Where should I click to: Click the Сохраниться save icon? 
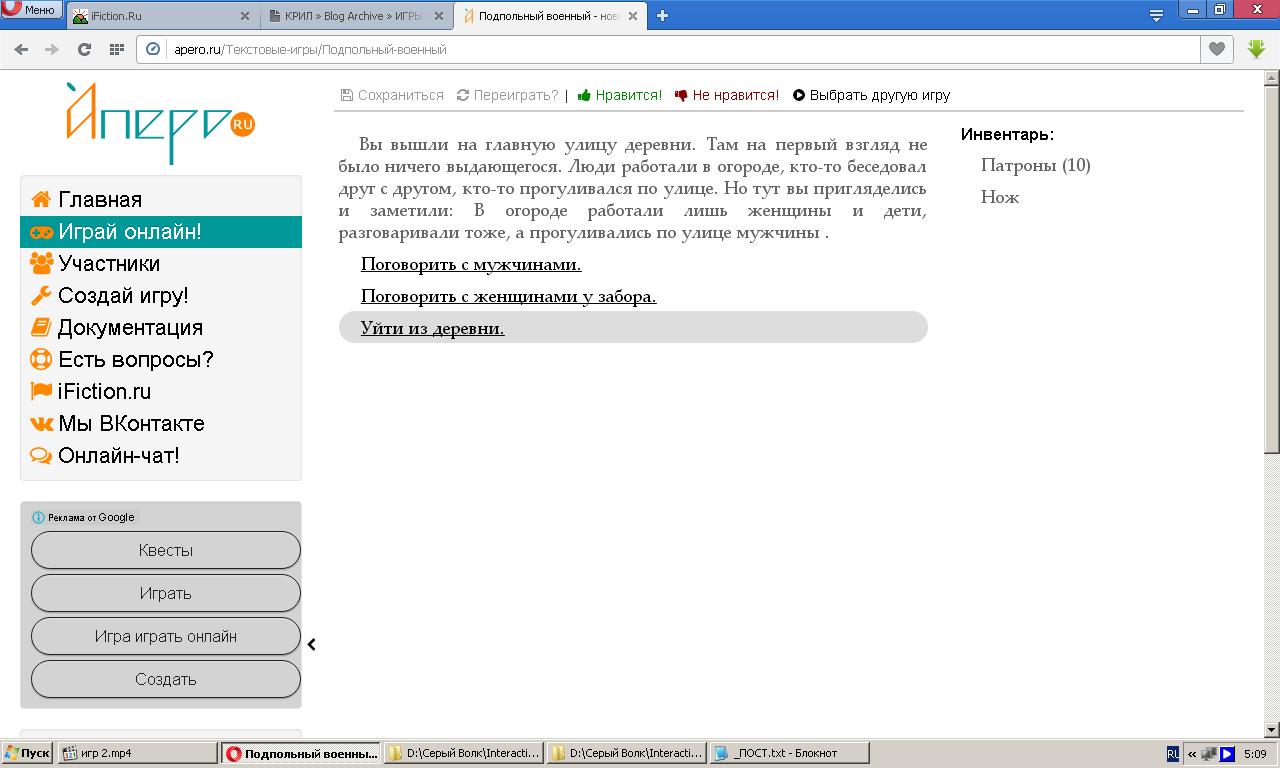click(347, 96)
